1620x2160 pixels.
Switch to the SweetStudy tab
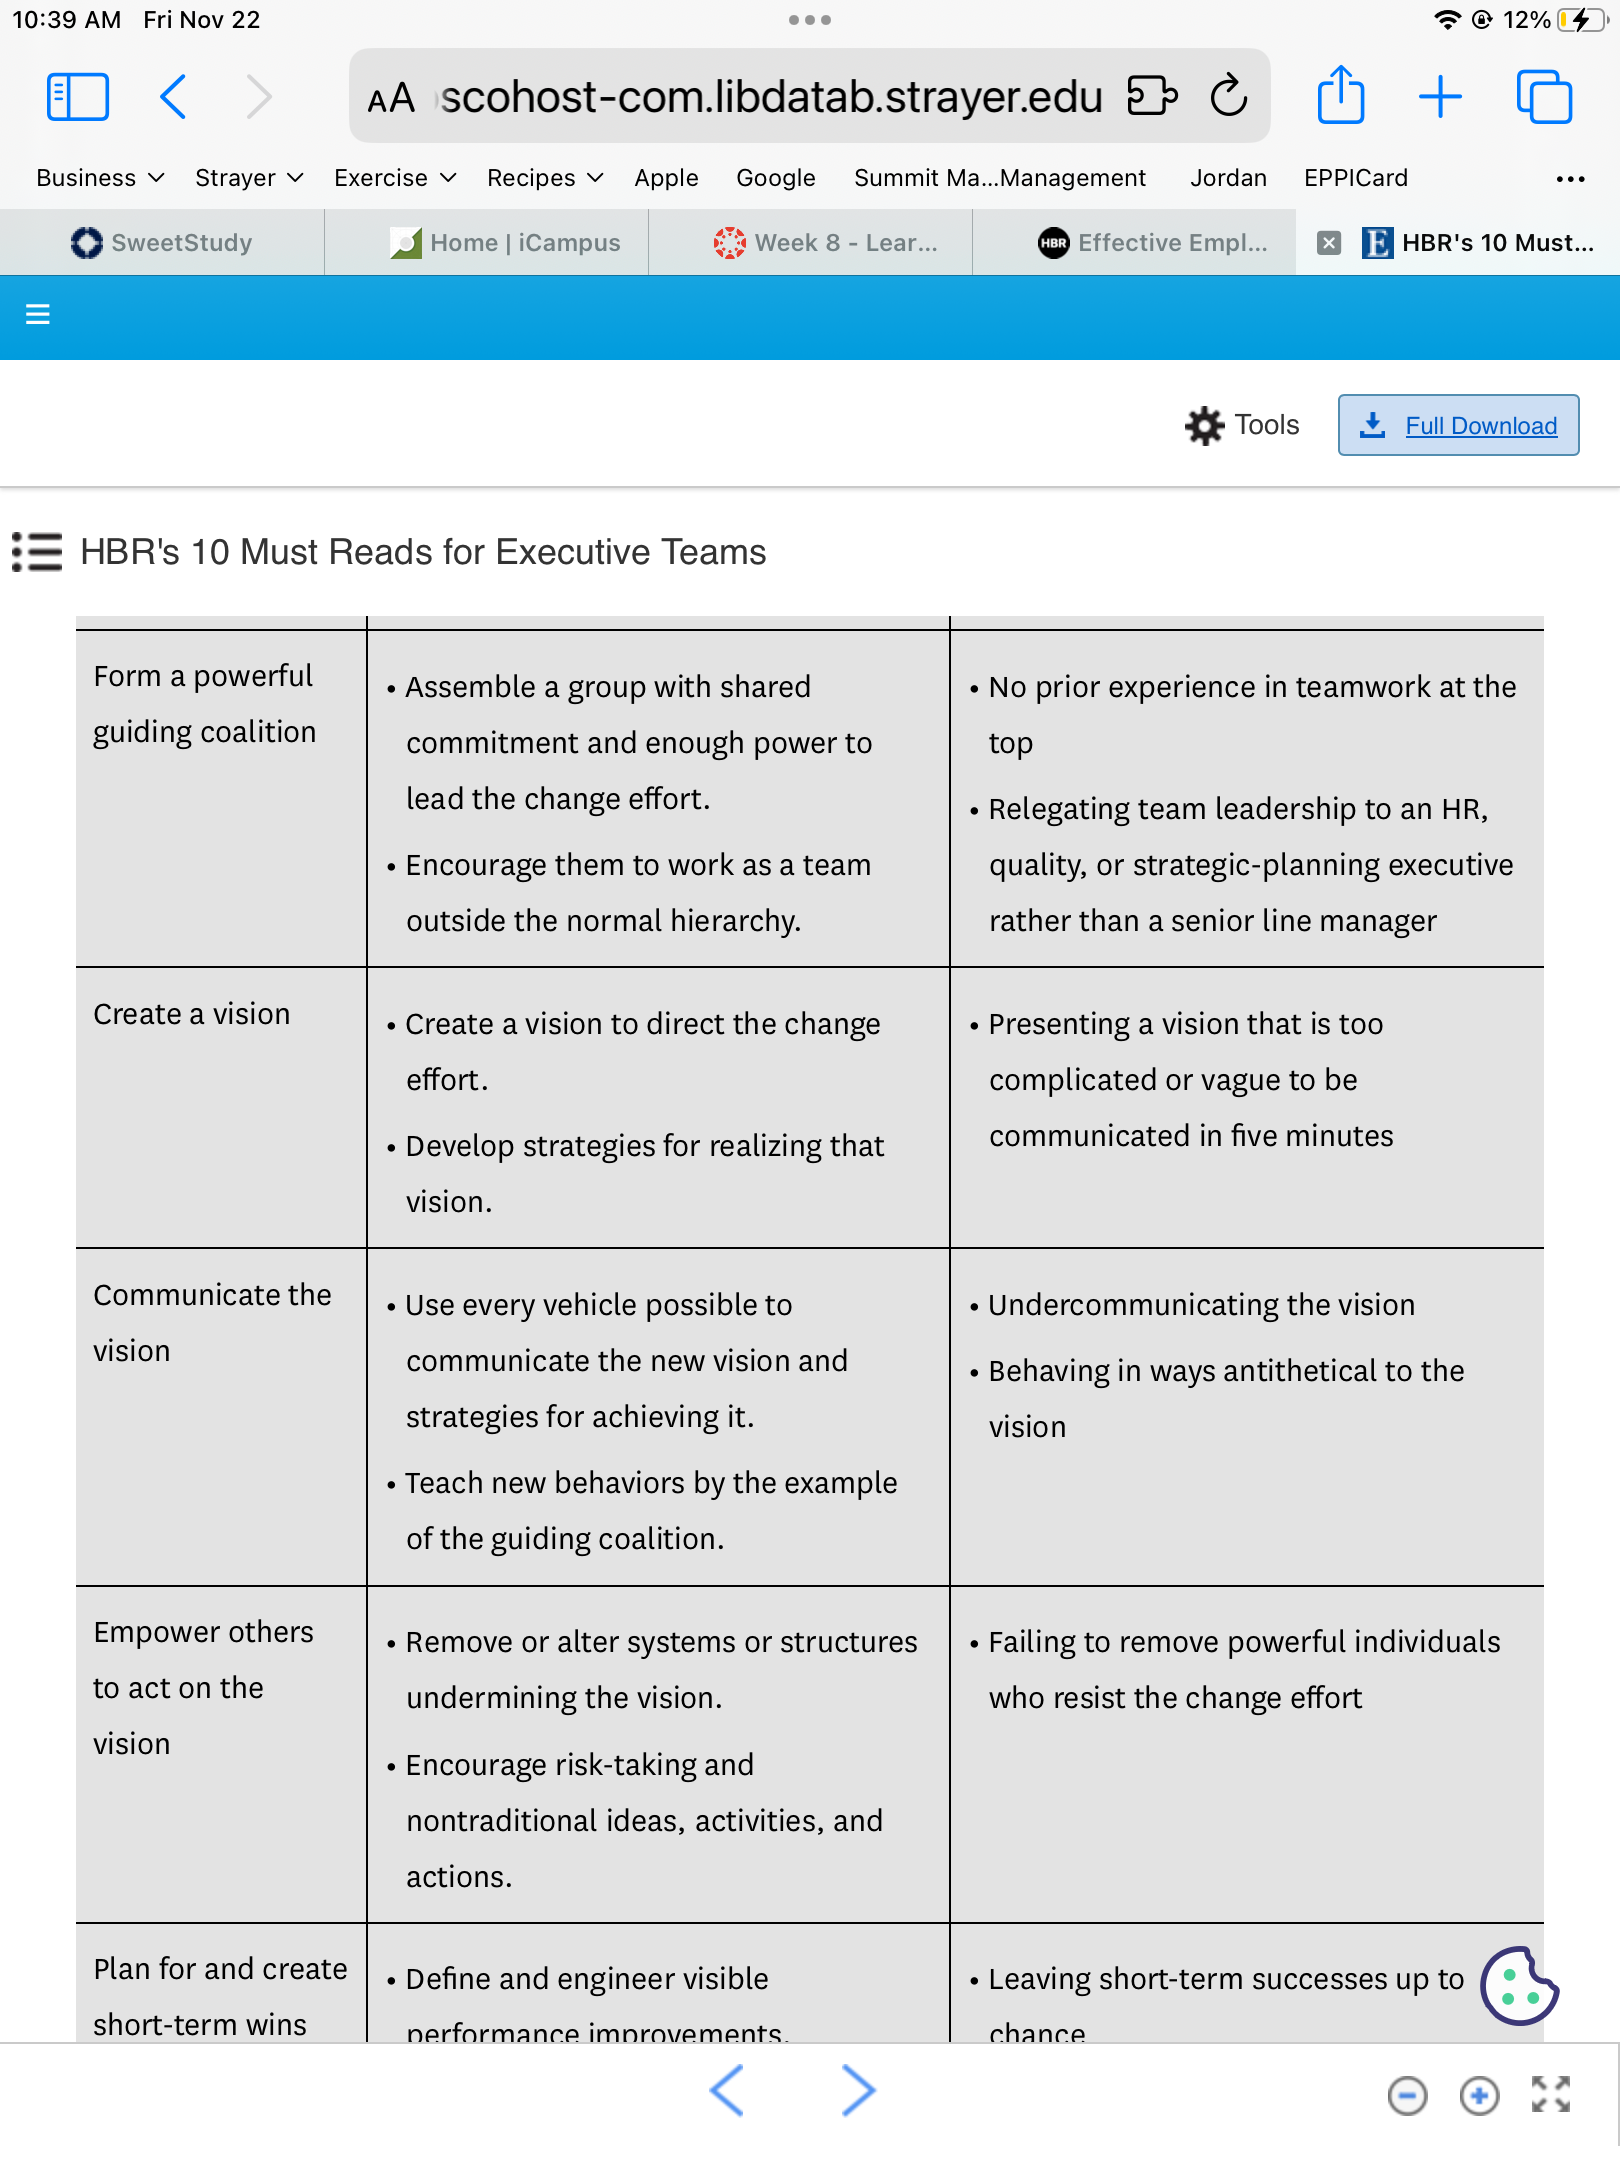click(x=162, y=243)
